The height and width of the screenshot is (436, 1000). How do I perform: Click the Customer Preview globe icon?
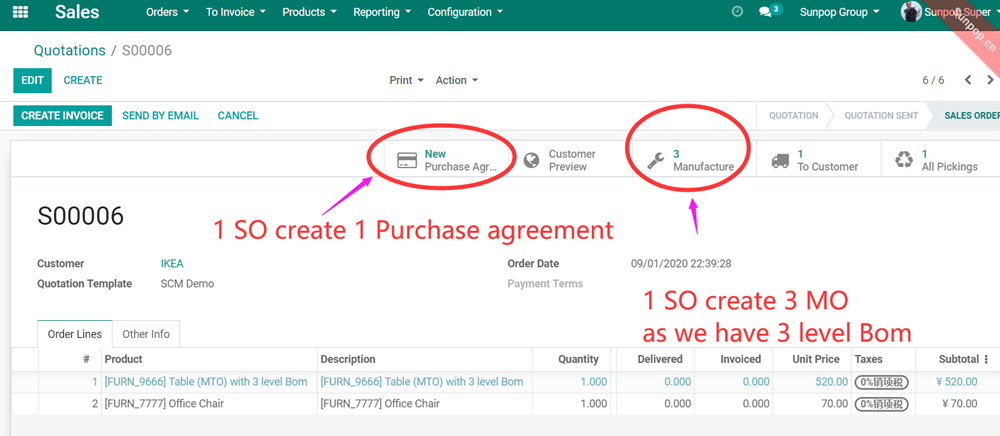531,160
